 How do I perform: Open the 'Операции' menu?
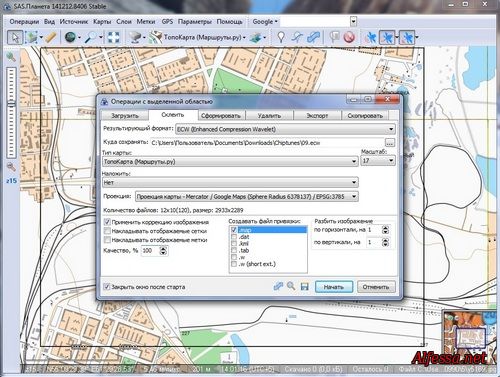click(24, 22)
